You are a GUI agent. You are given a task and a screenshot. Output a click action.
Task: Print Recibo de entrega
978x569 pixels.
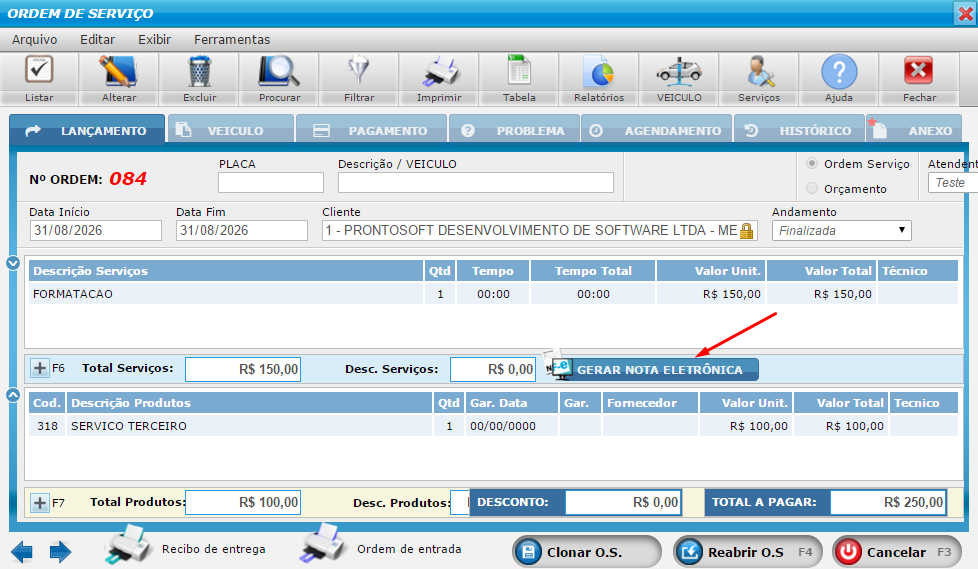(185, 545)
